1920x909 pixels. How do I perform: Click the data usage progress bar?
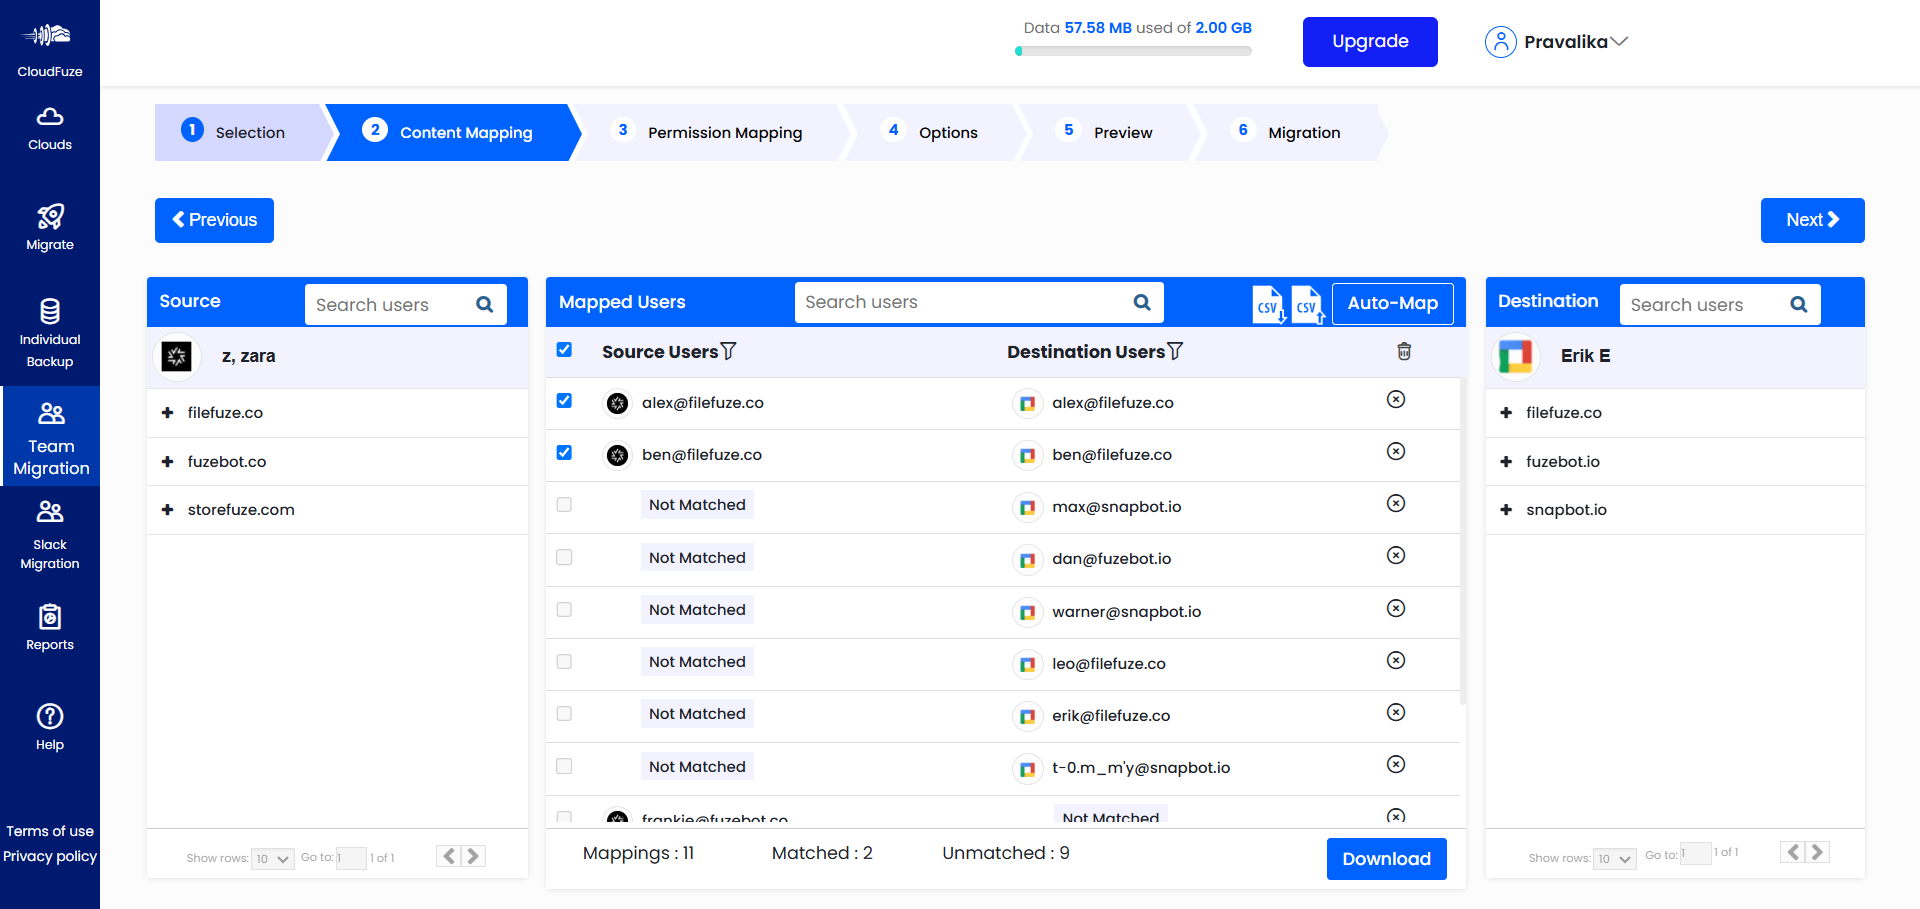pyautogui.click(x=1133, y=51)
